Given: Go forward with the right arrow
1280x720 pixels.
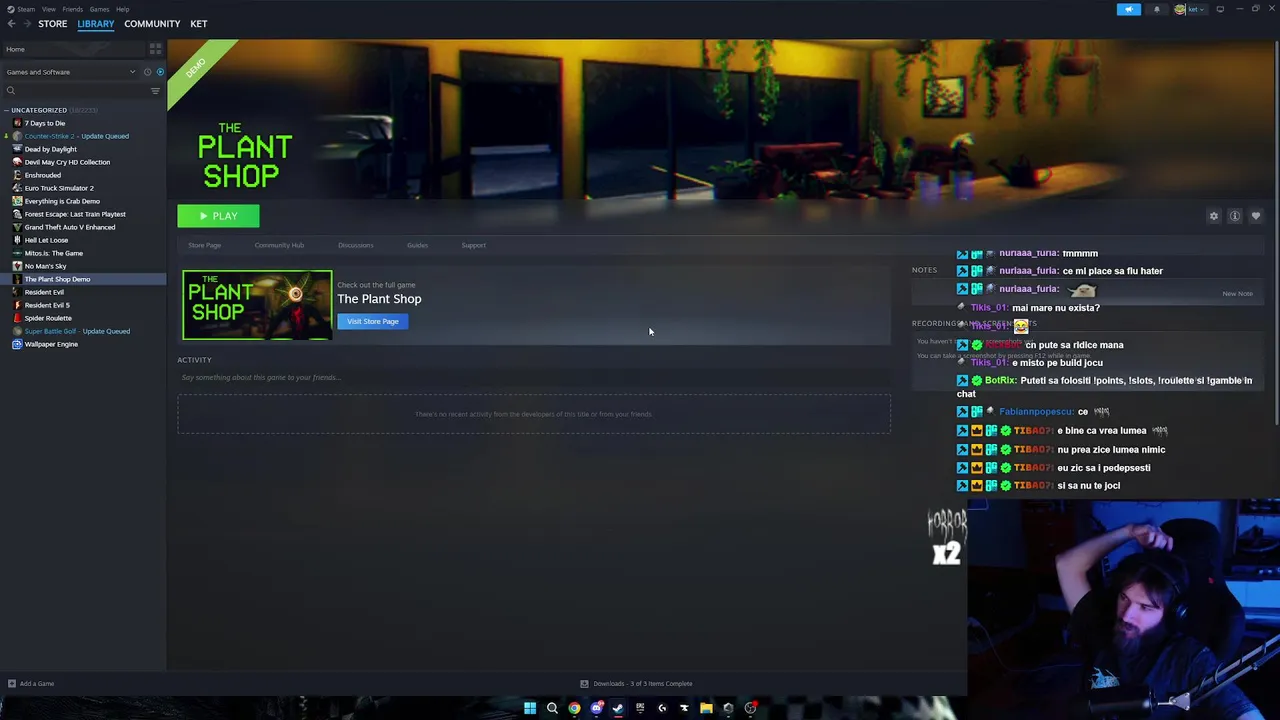Looking at the screenshot, I should pos(26,24).
